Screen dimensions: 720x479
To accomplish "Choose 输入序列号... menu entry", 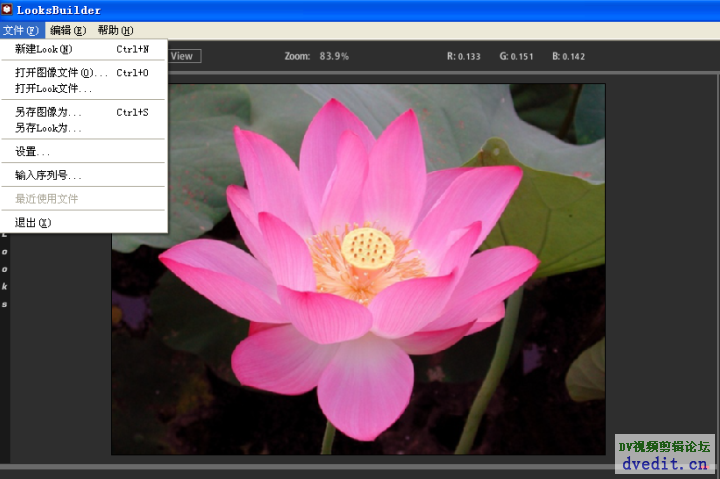I will click(83, 175).
